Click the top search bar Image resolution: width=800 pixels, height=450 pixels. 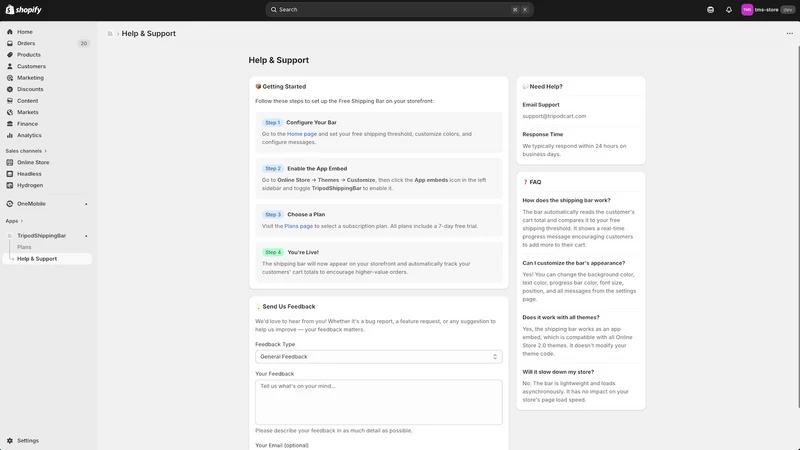pyautogui.click(x=399, y=10)
